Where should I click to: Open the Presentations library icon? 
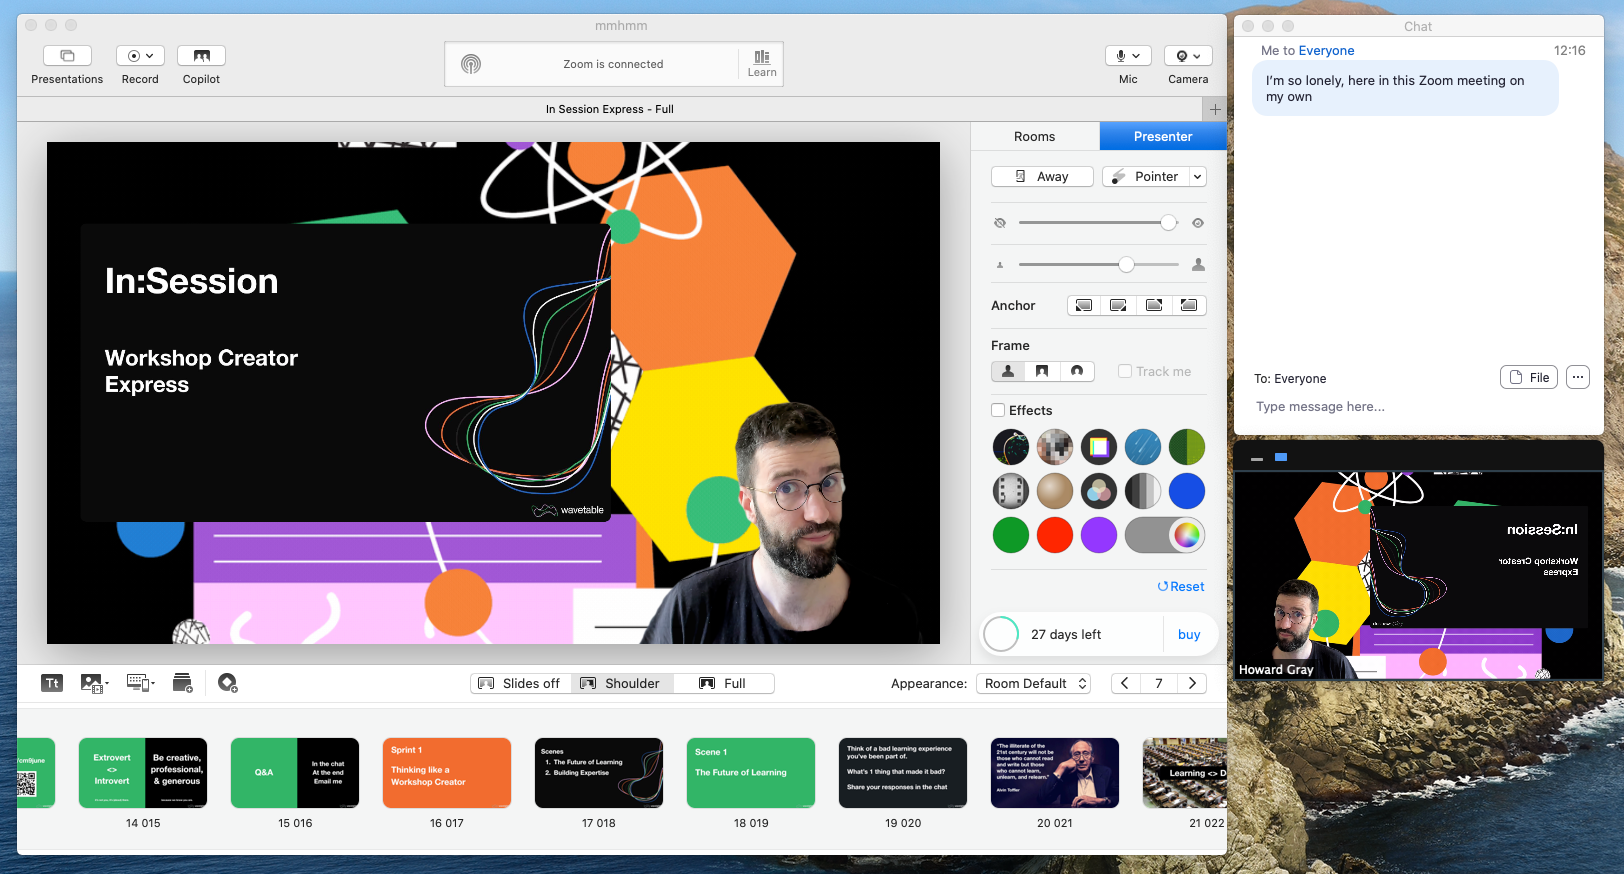click(x=67, y=56)
